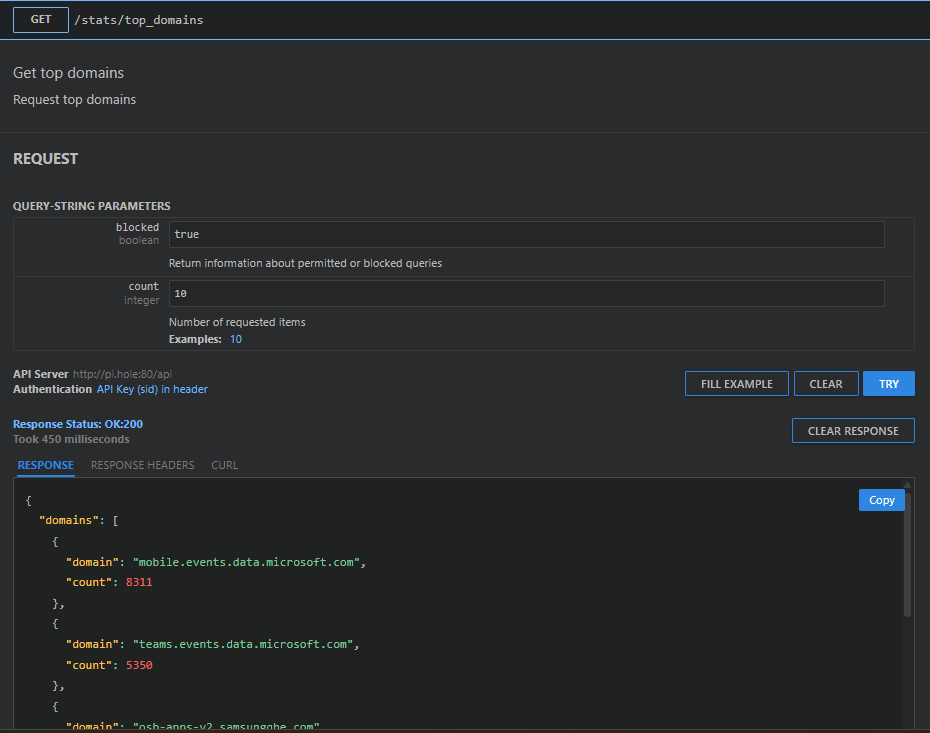Focus the blocked parameter input field
The image size is (930, 733).
click(526, 234)
